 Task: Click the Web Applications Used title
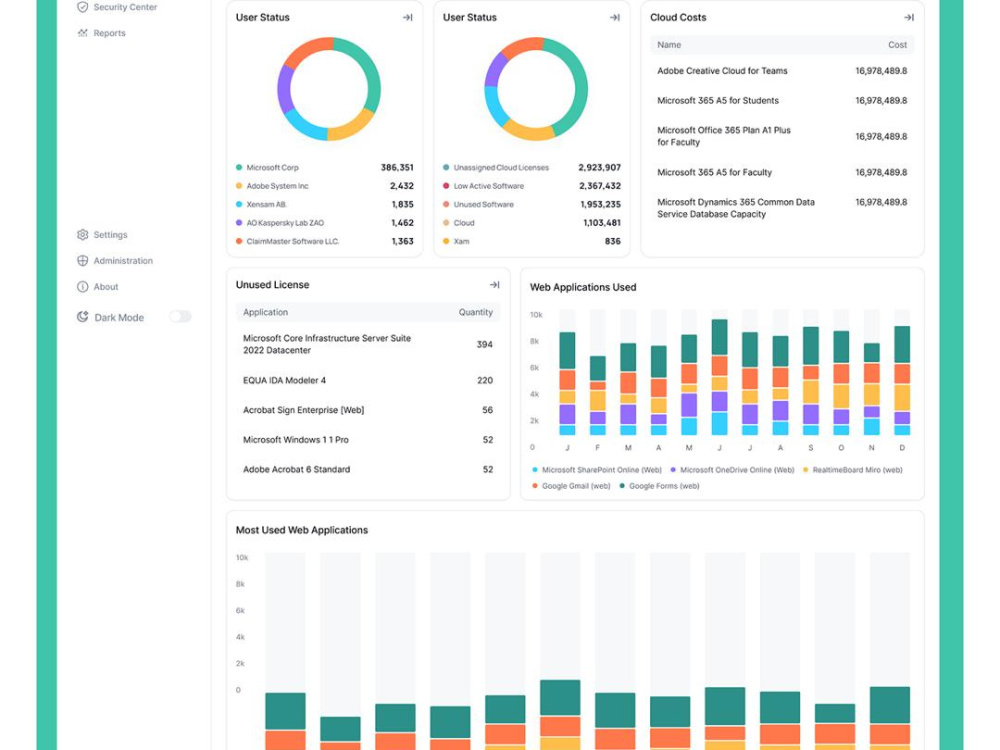coord(583,287)
